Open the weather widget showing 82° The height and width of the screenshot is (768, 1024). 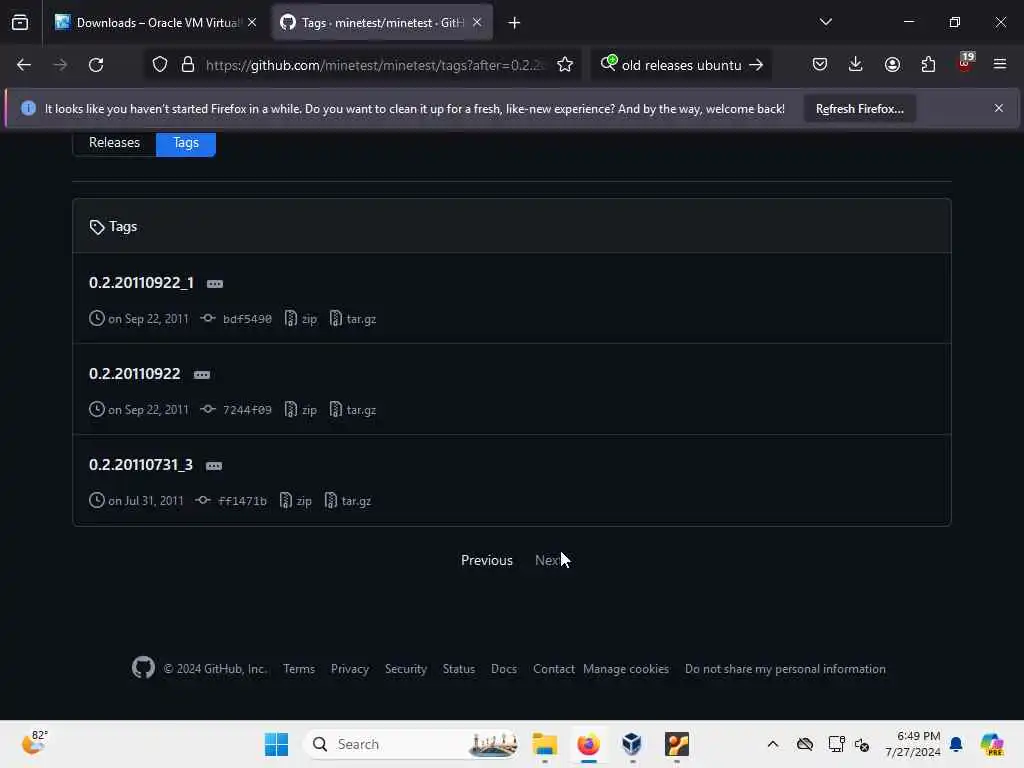[34, 743]
